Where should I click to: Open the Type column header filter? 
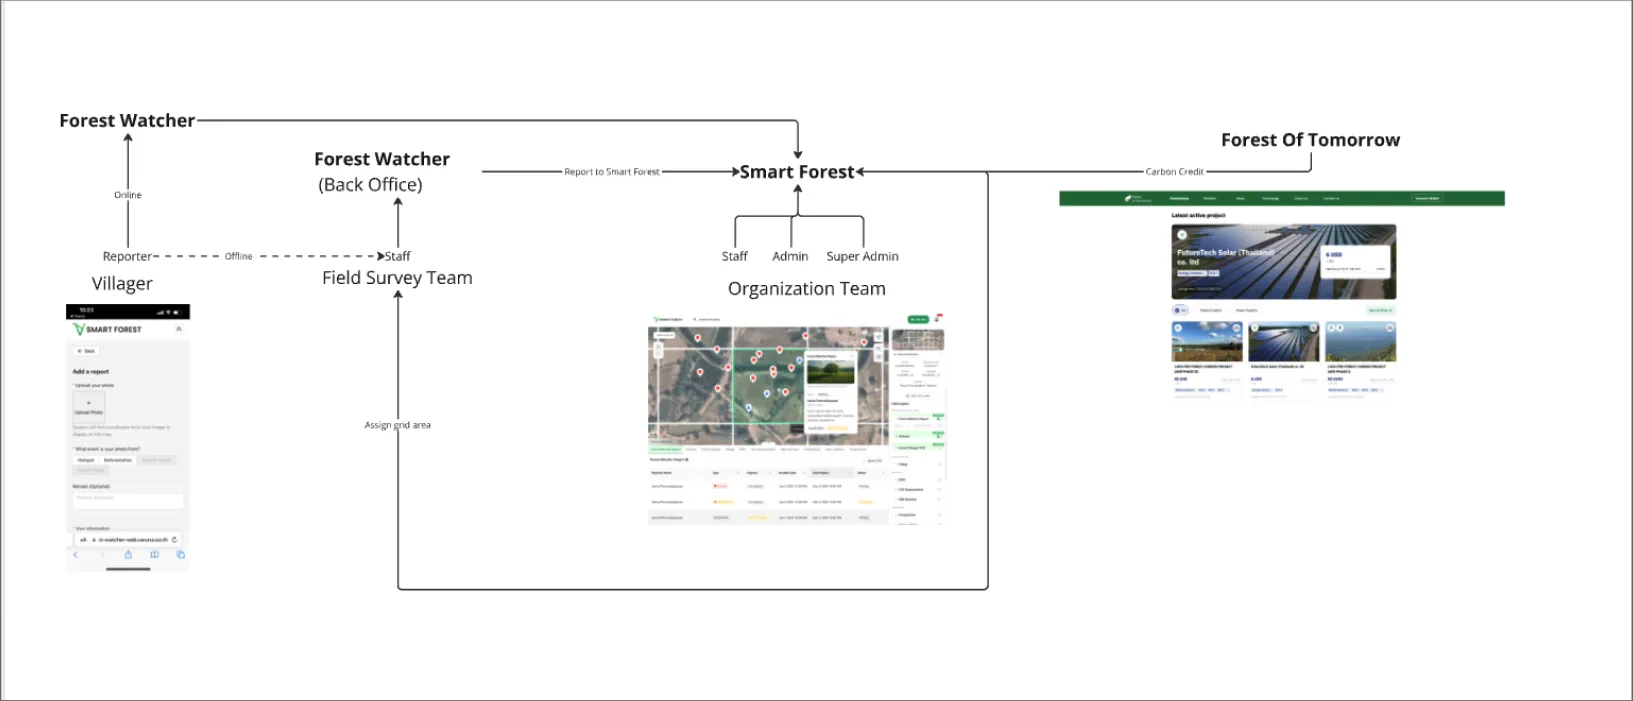[737, 473]
